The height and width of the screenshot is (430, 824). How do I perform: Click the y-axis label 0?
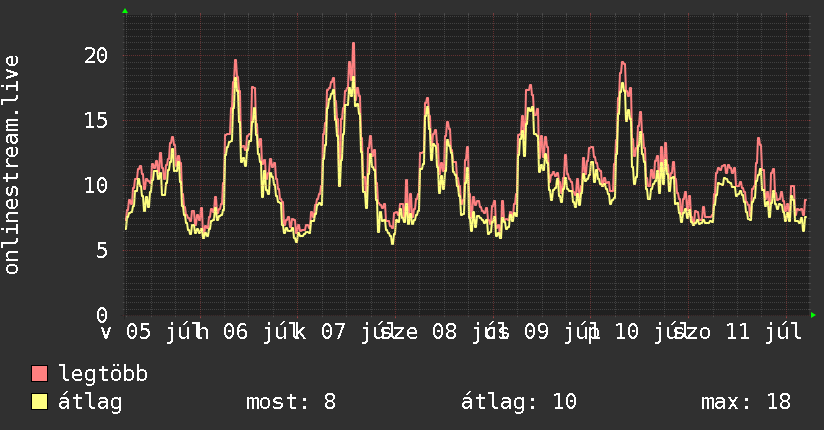coord(102,315)
